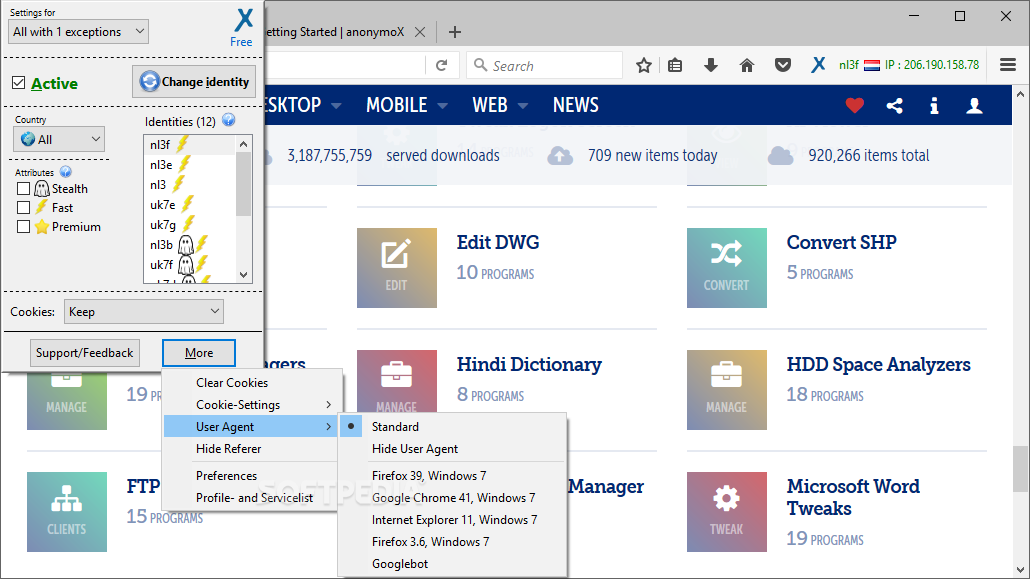Screen dimensions: 1030x579
Task: Enable the Stealth attribute checkbox
Action: pos(24,189)
